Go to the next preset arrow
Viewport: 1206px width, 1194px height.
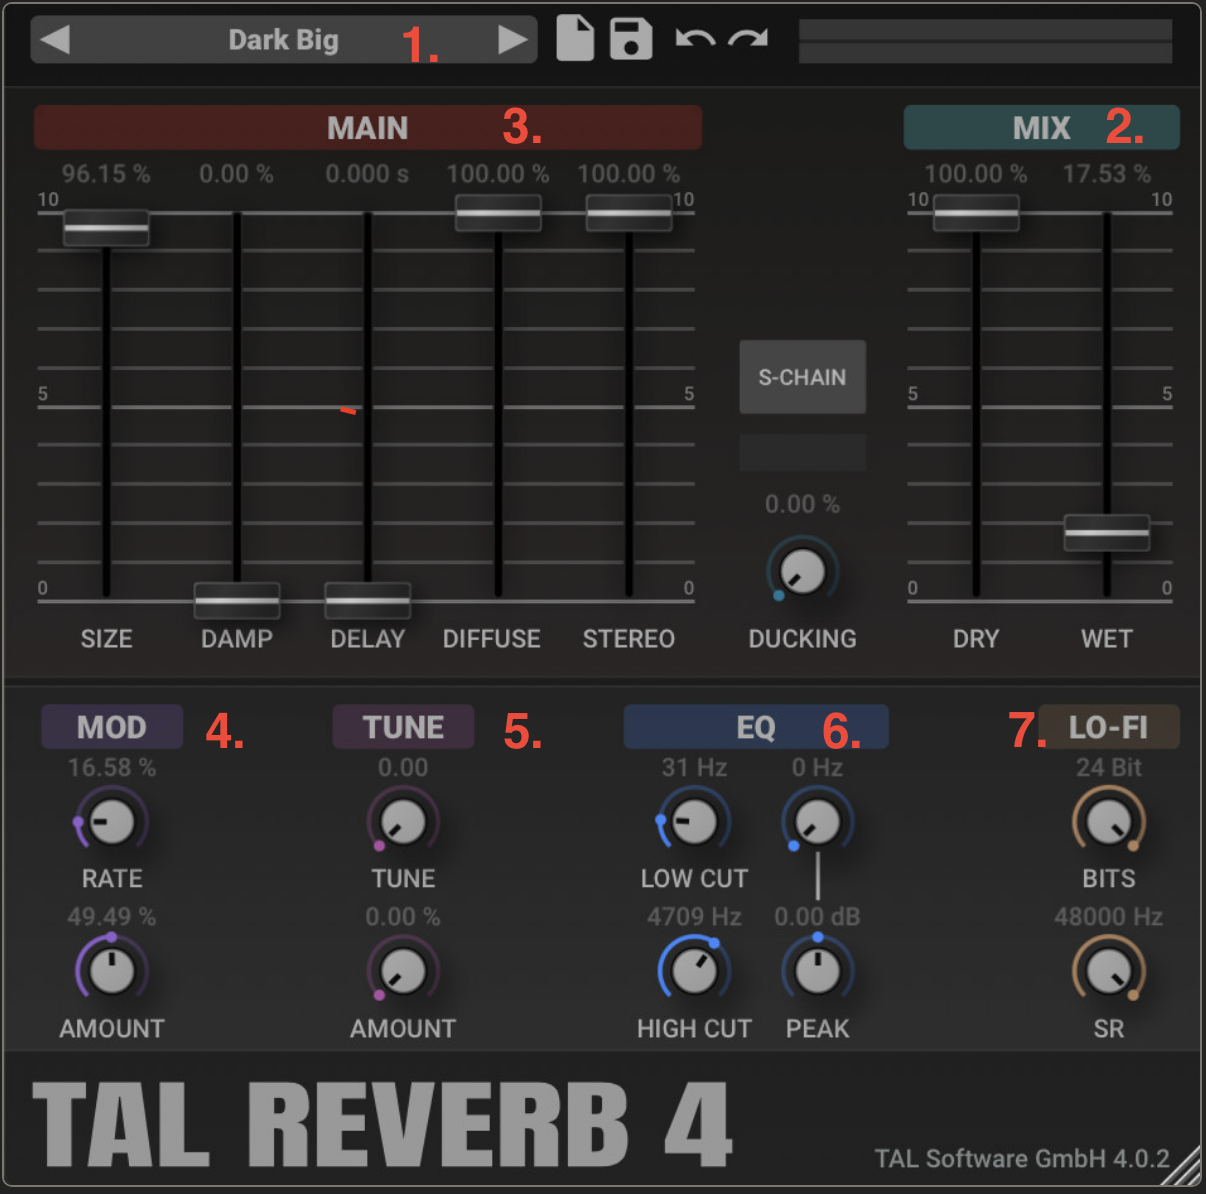tap(512, 40)
